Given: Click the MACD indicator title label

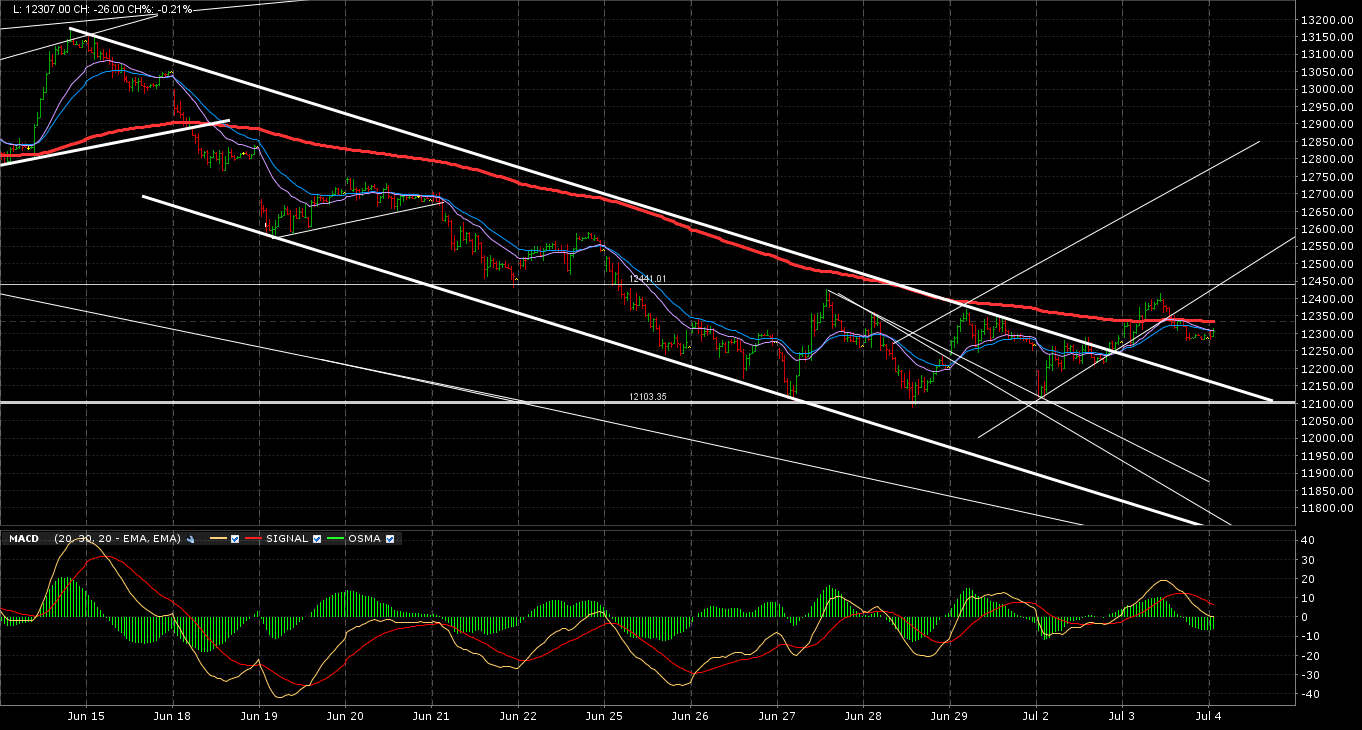Looking at the screenshot, I should pyautogui.click(x=24, y=539).
